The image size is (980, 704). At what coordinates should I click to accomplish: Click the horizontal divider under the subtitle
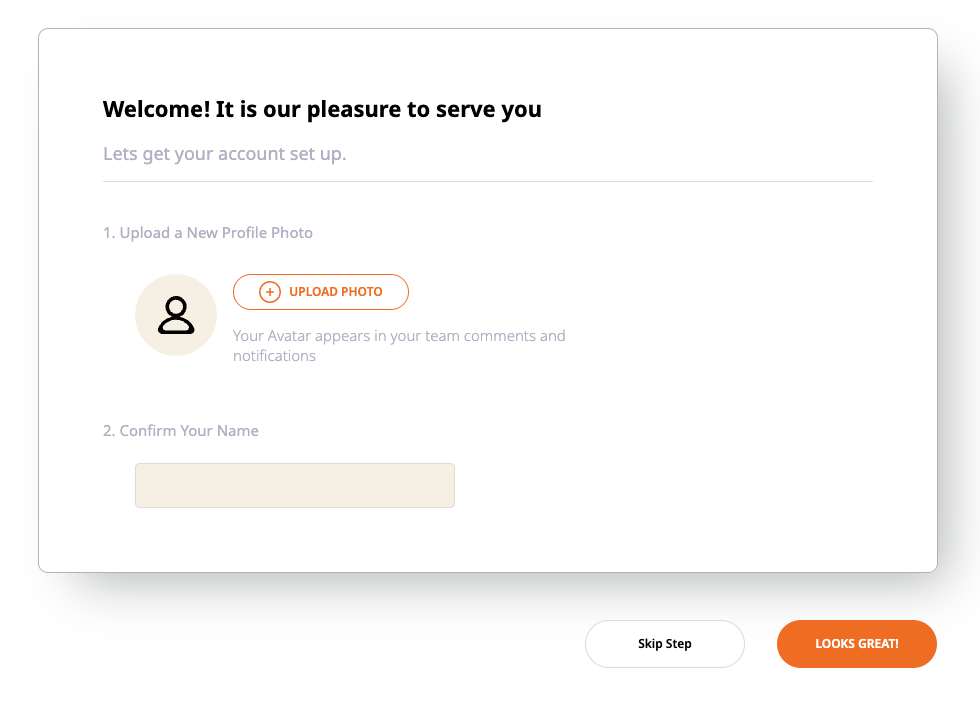[x=488, y=182]
